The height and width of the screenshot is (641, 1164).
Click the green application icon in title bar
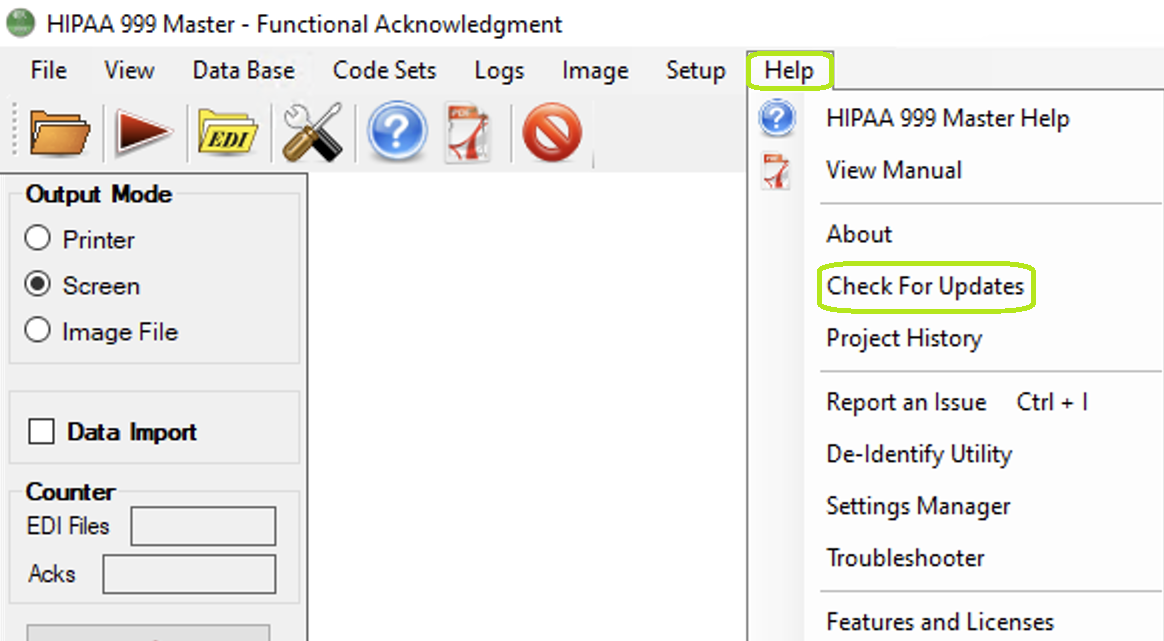pos(20,23)
